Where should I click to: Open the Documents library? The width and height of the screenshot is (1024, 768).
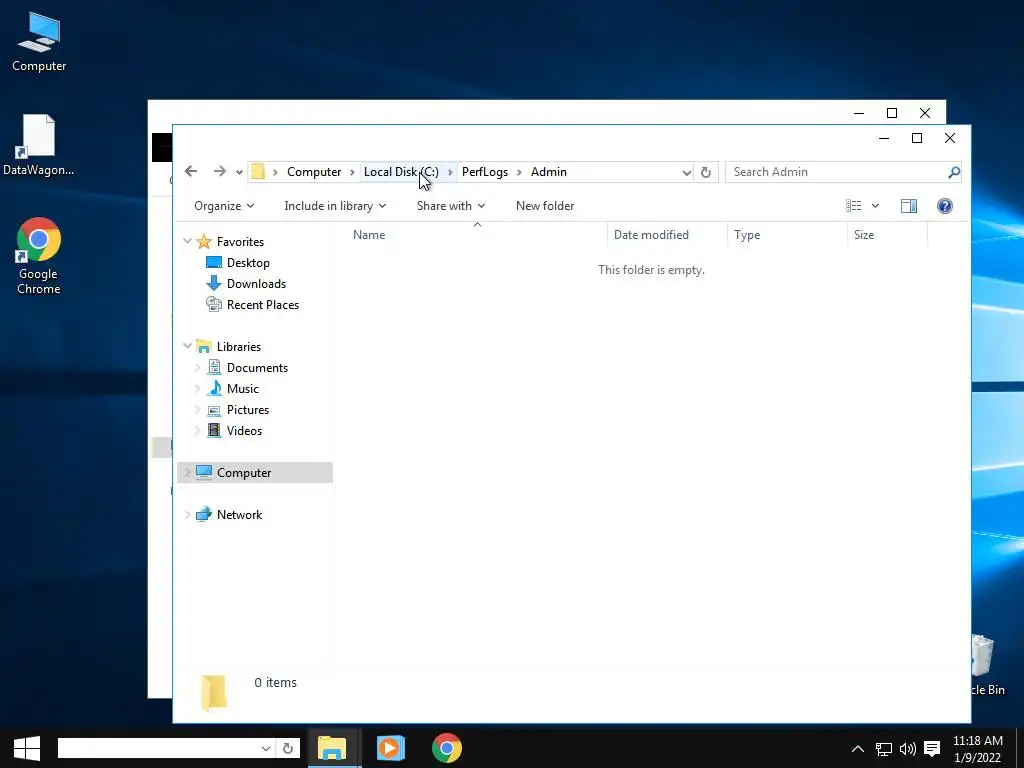[257, 368]
